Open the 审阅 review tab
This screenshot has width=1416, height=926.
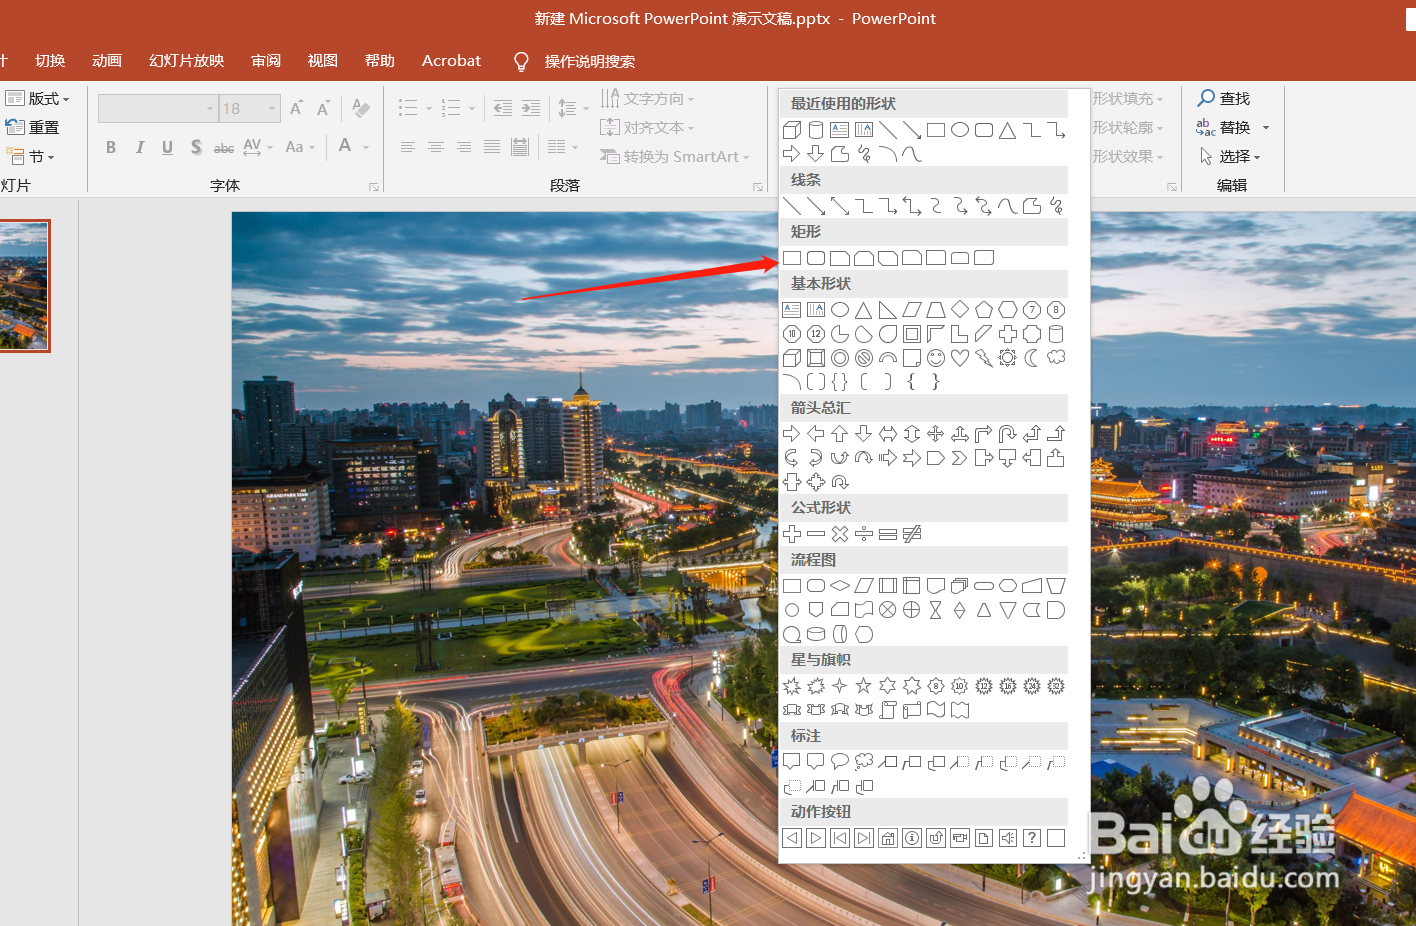tap(266, 61)
